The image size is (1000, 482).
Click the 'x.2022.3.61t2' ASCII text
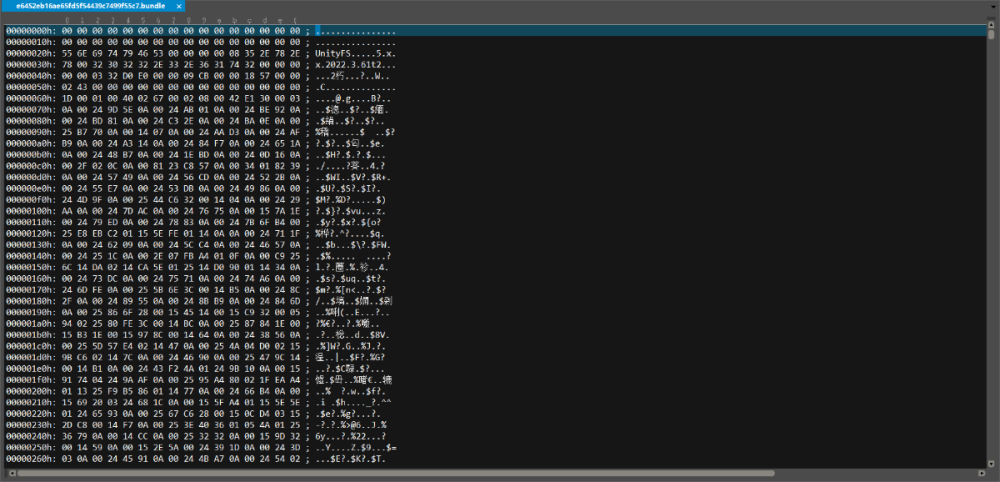(x=345, y=64)
